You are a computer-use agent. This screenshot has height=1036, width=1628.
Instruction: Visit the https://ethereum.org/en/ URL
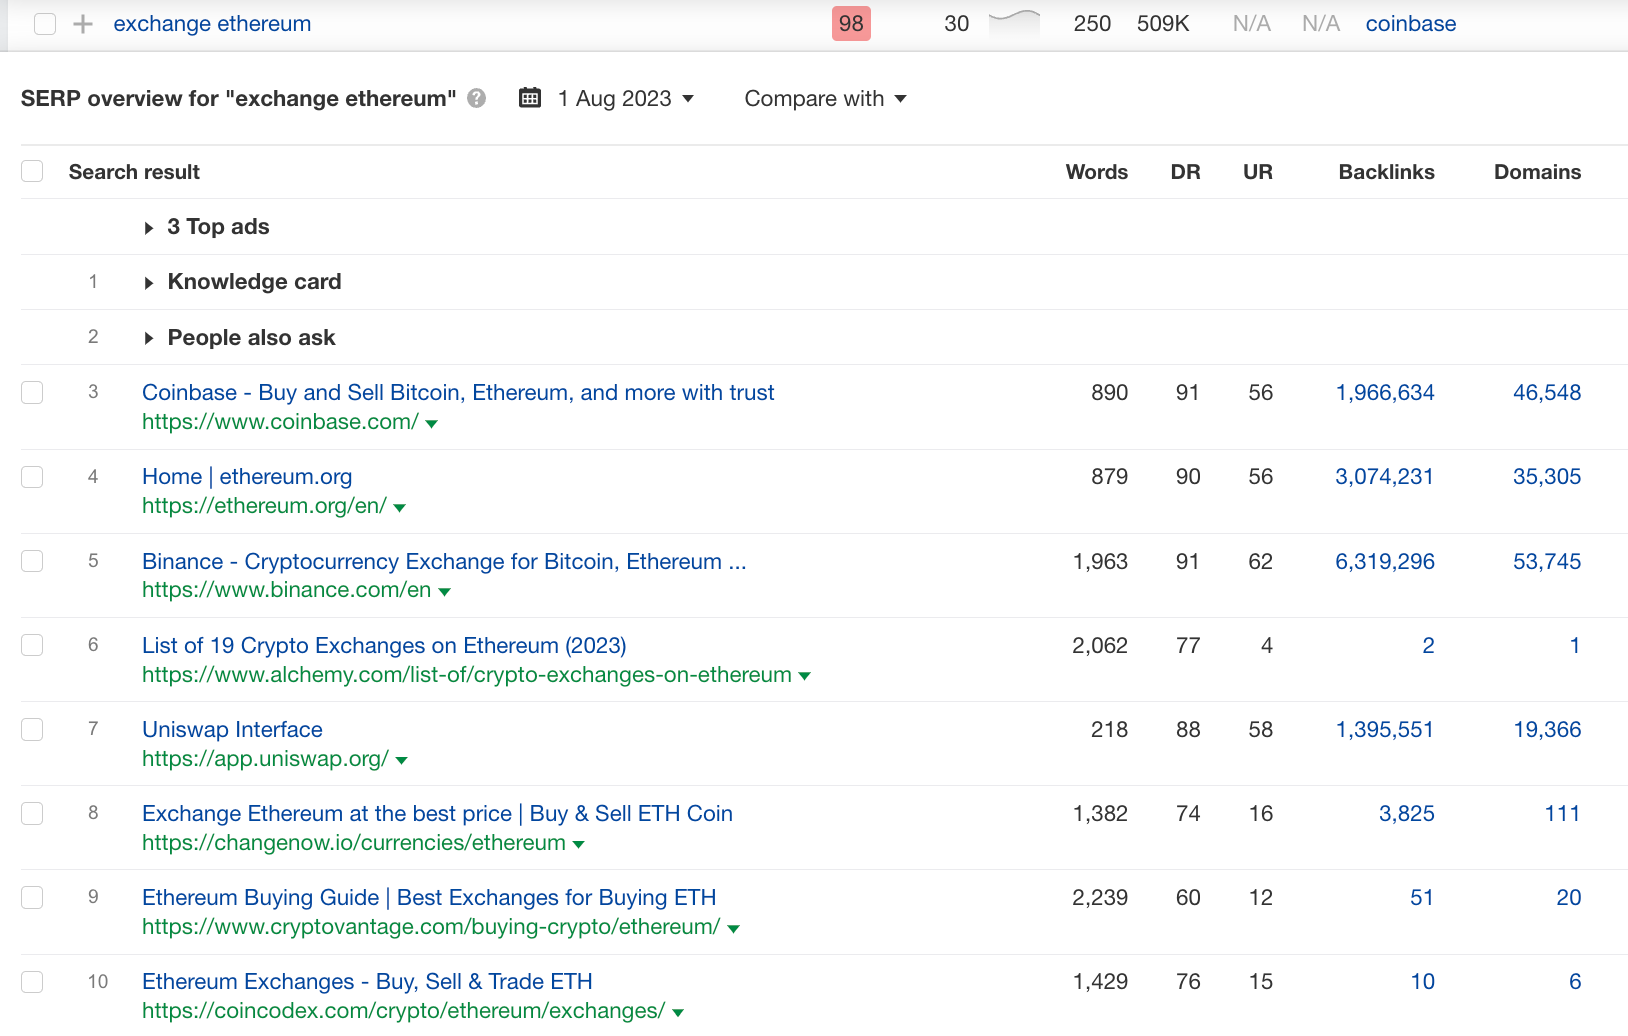point(264,506)
